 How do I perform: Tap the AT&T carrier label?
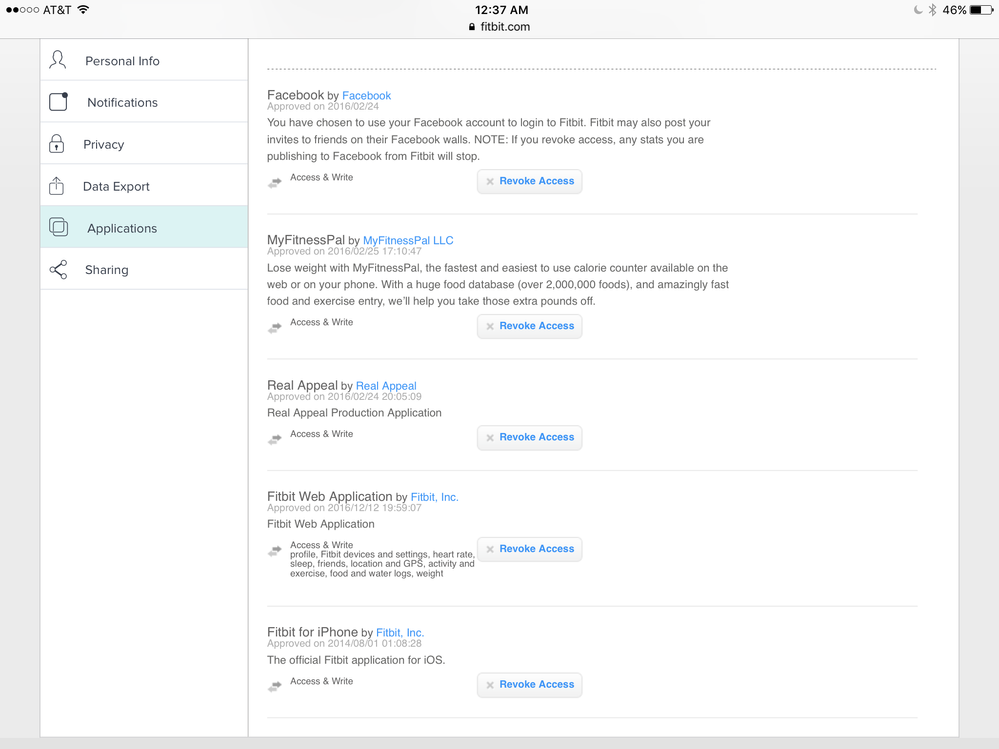click(x=57, y=10)
